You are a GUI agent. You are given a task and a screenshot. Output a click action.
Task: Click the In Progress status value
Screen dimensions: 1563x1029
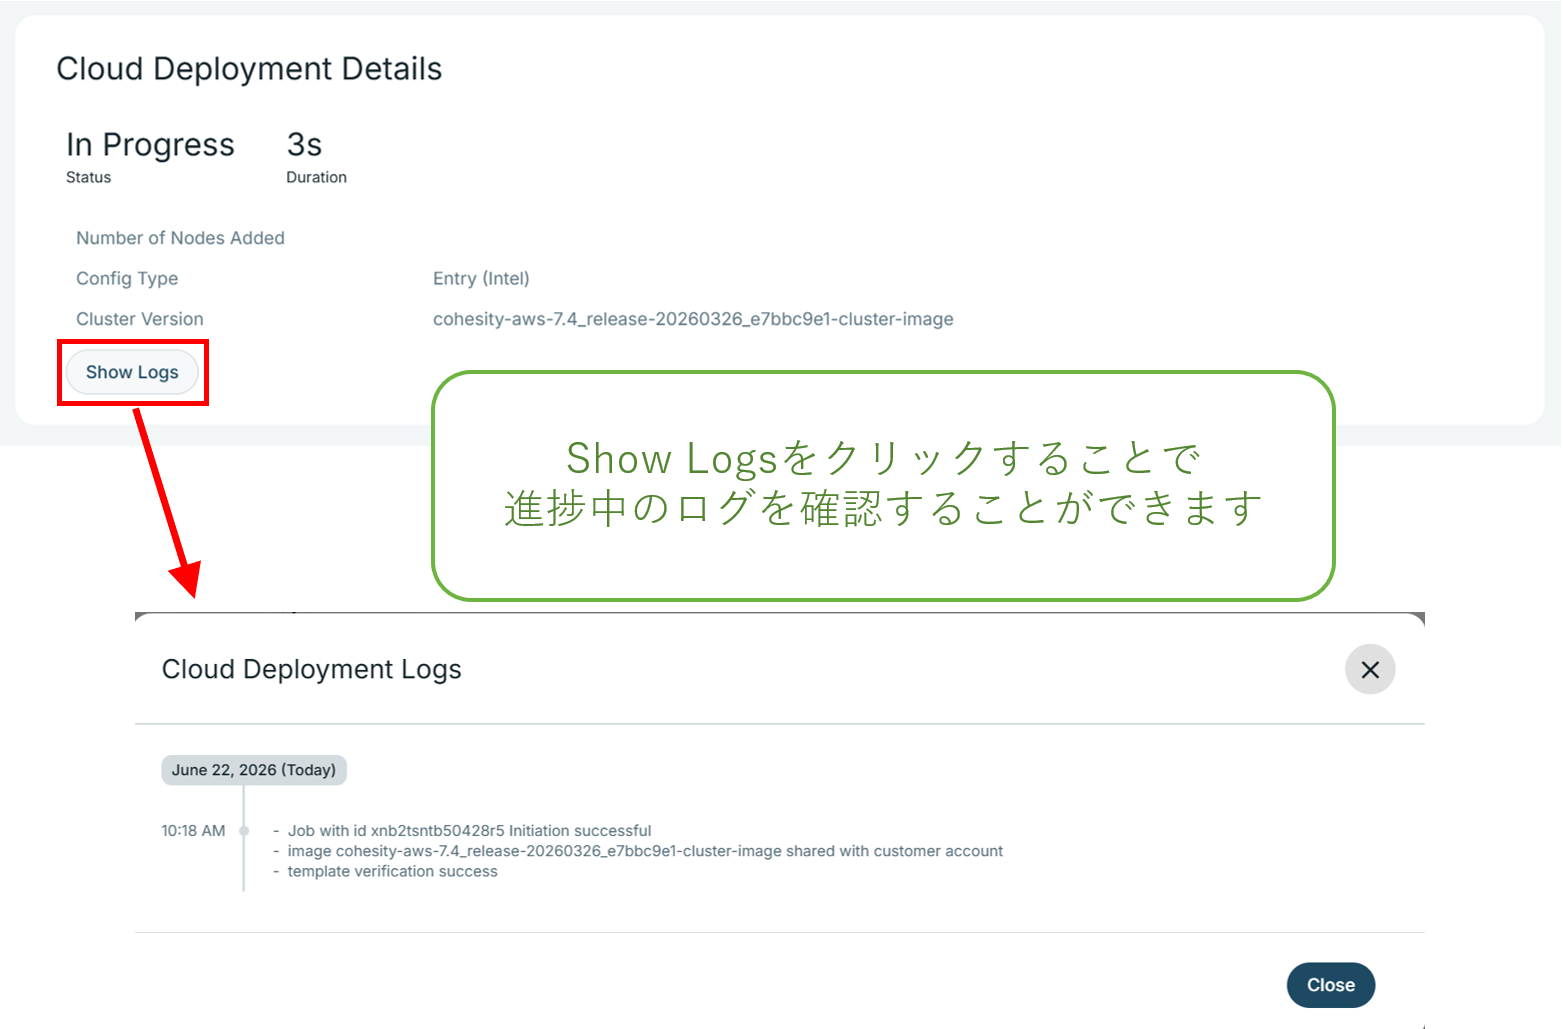150,146
